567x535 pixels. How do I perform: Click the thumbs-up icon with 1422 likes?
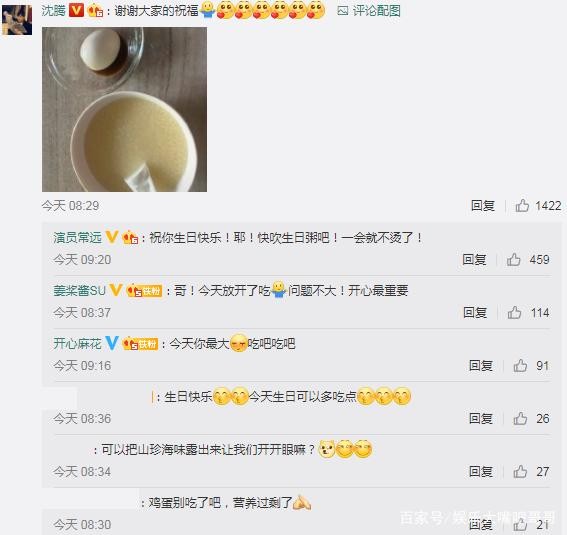pyautogui.click(x=522, y=205)
